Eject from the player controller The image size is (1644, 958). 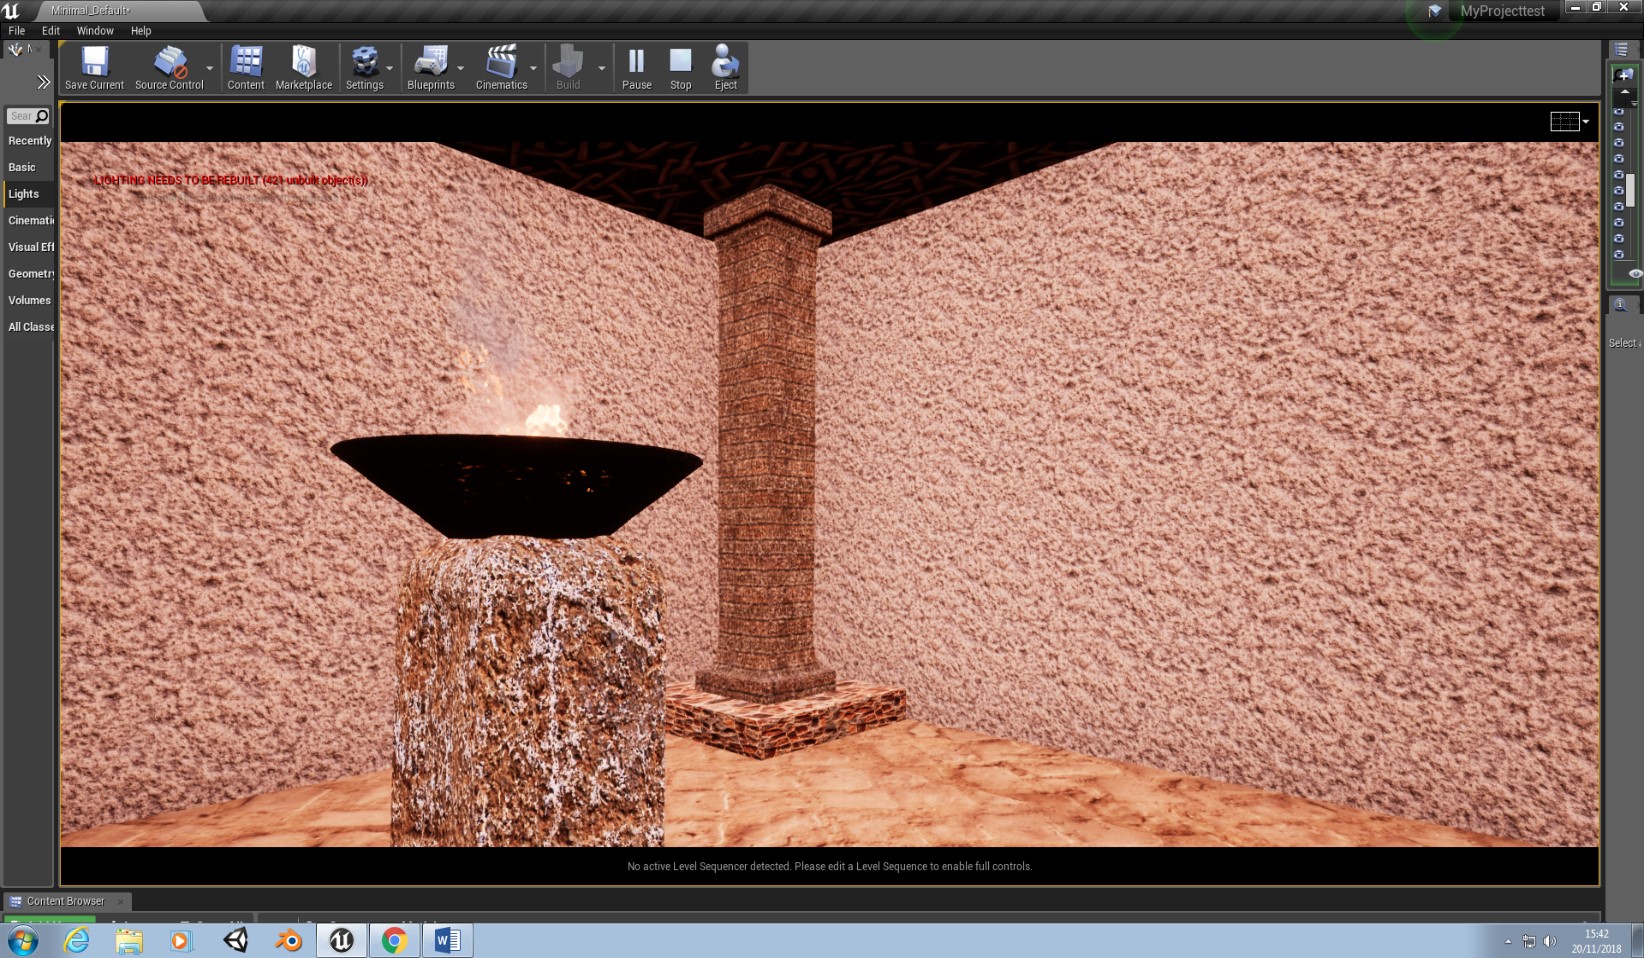725,63
